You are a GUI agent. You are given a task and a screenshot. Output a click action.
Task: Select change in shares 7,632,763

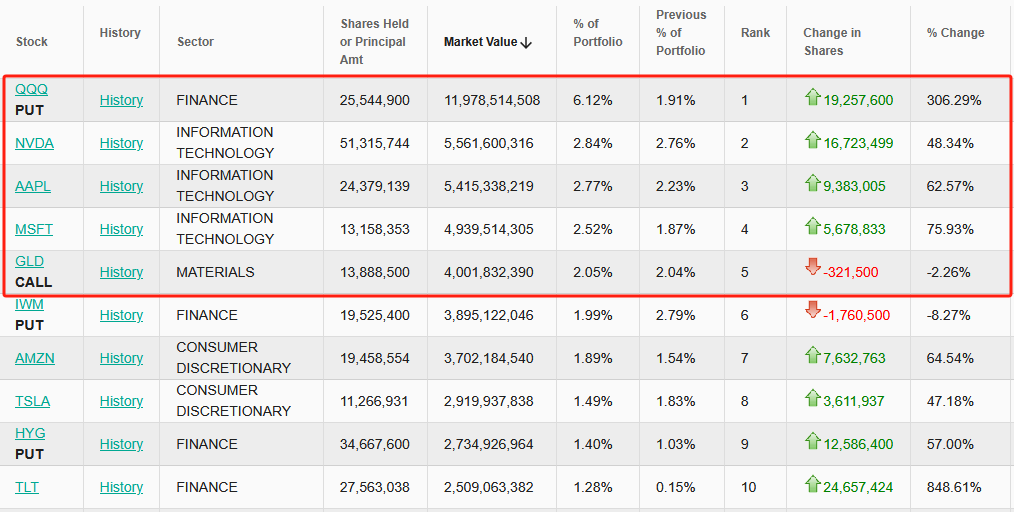click(x=854, y=358)
